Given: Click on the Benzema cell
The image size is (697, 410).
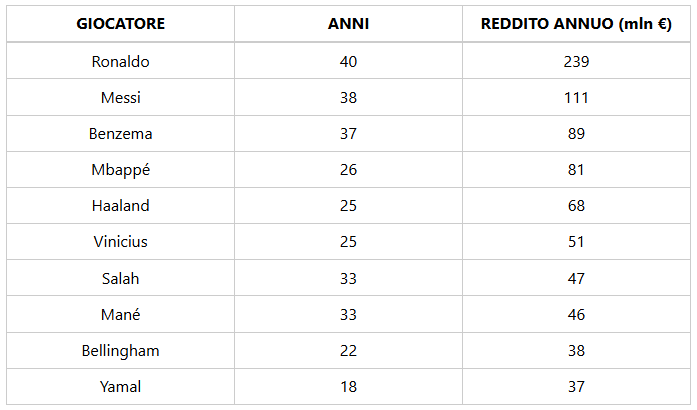Looking at the screenshot, I should (121, 134).
